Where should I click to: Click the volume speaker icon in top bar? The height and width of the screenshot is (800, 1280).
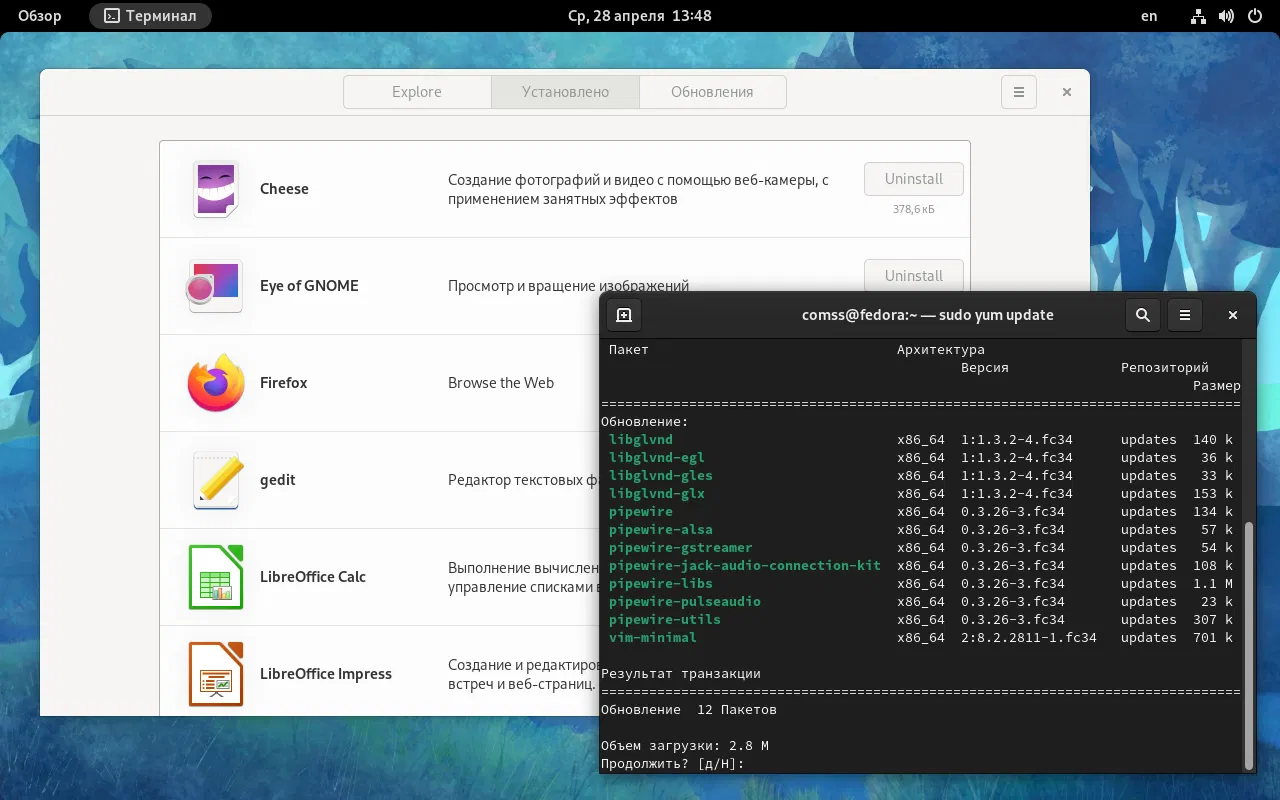[1227, 16]
